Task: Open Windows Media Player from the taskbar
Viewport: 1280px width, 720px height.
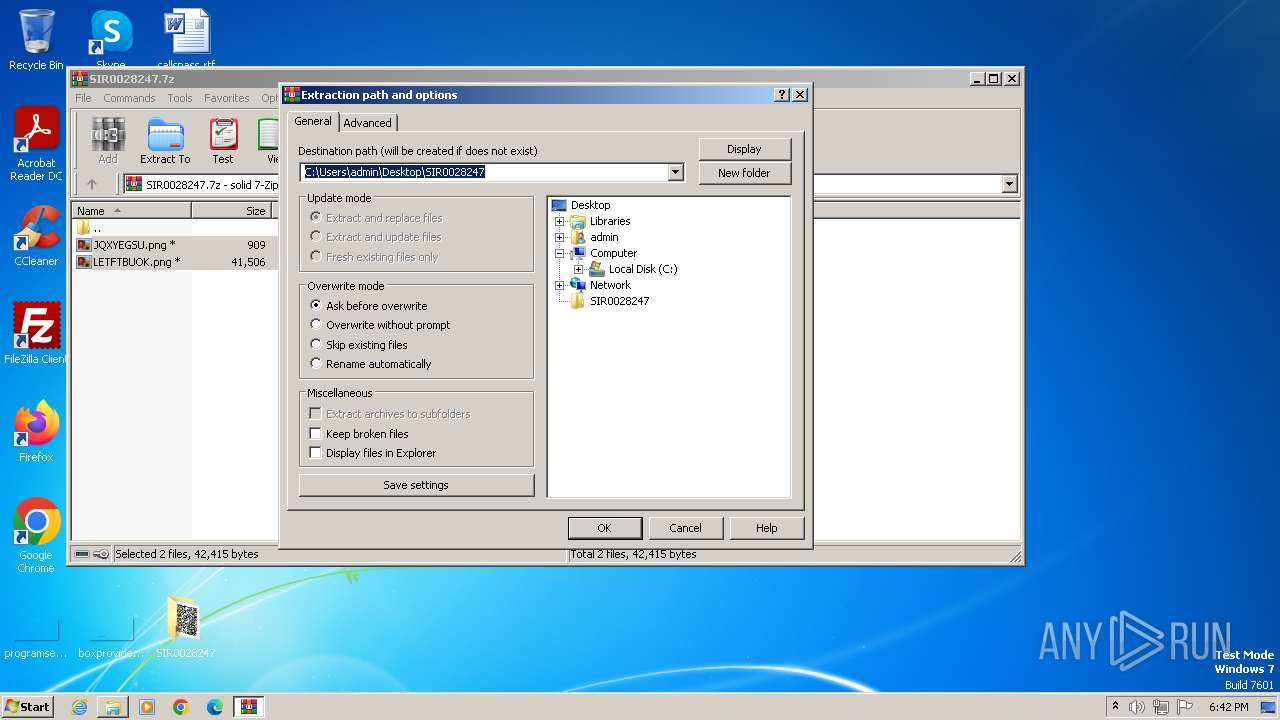Action: [x=147, y=707]
